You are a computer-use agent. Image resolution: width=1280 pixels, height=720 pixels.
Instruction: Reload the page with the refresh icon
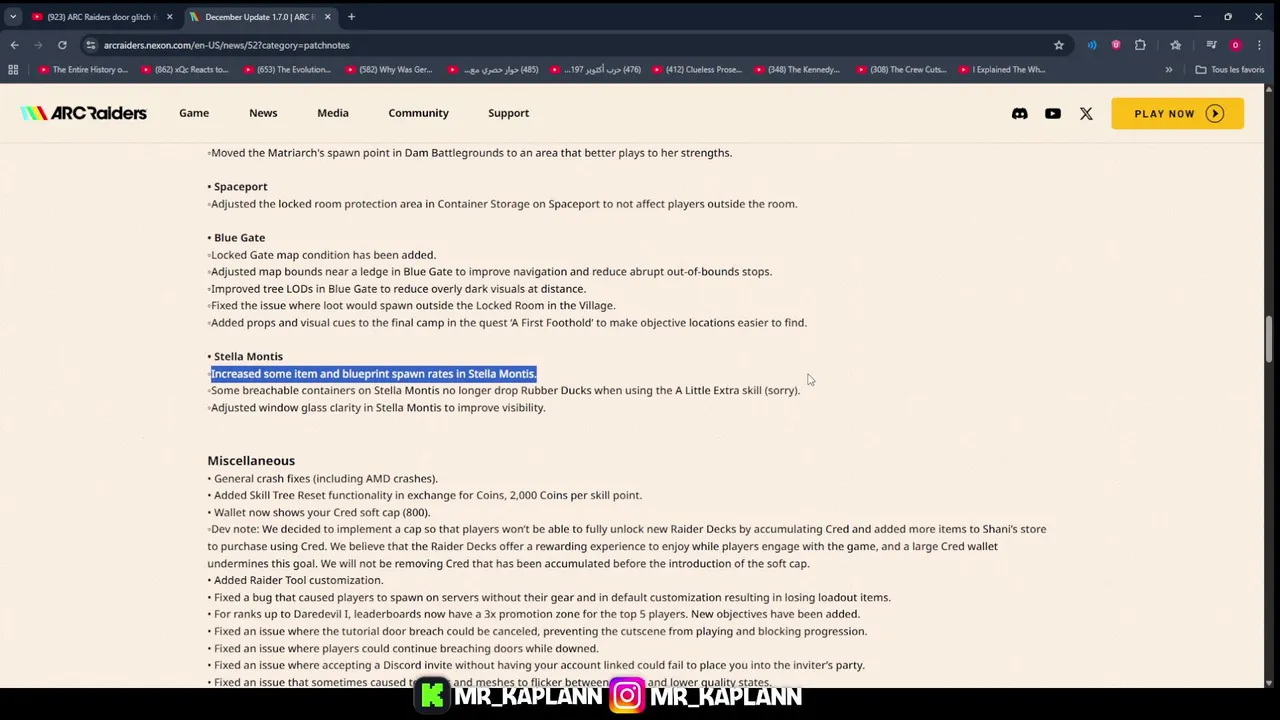(62, 45)
